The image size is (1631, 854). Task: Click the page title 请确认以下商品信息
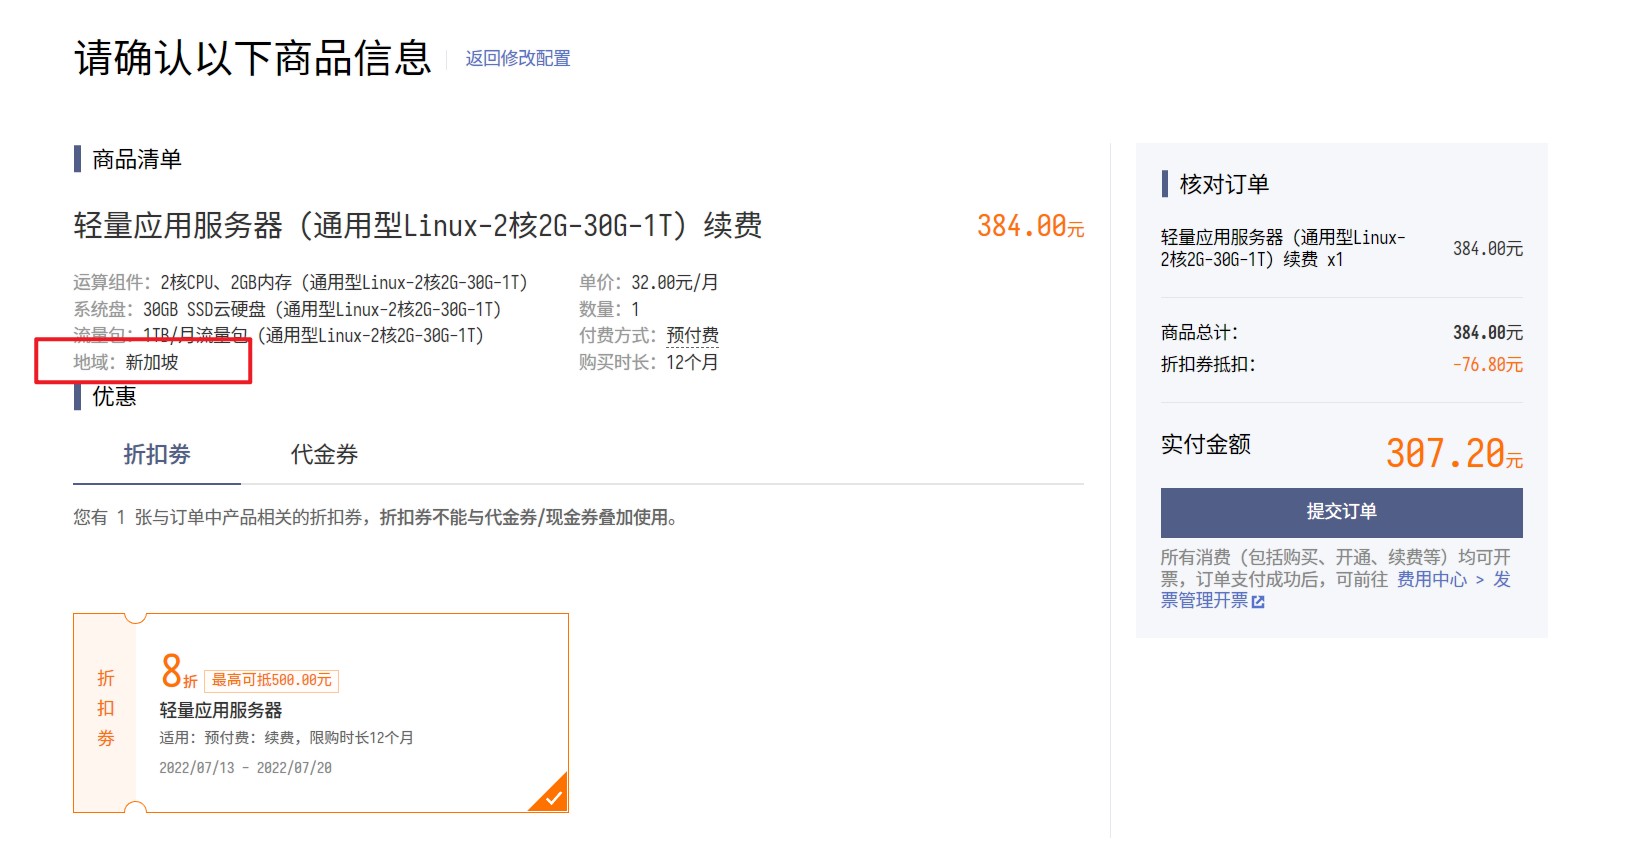click(253, 58)
